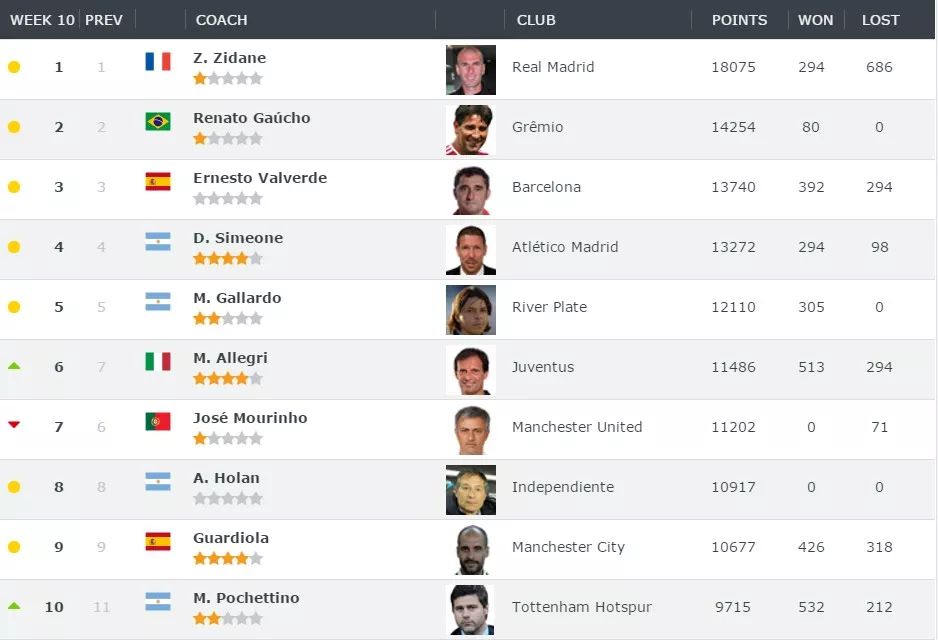This screenshot has width=938, height=640.
Task: Click the Italy flag beside M. Allegri
Action: [x=158, y=361]
